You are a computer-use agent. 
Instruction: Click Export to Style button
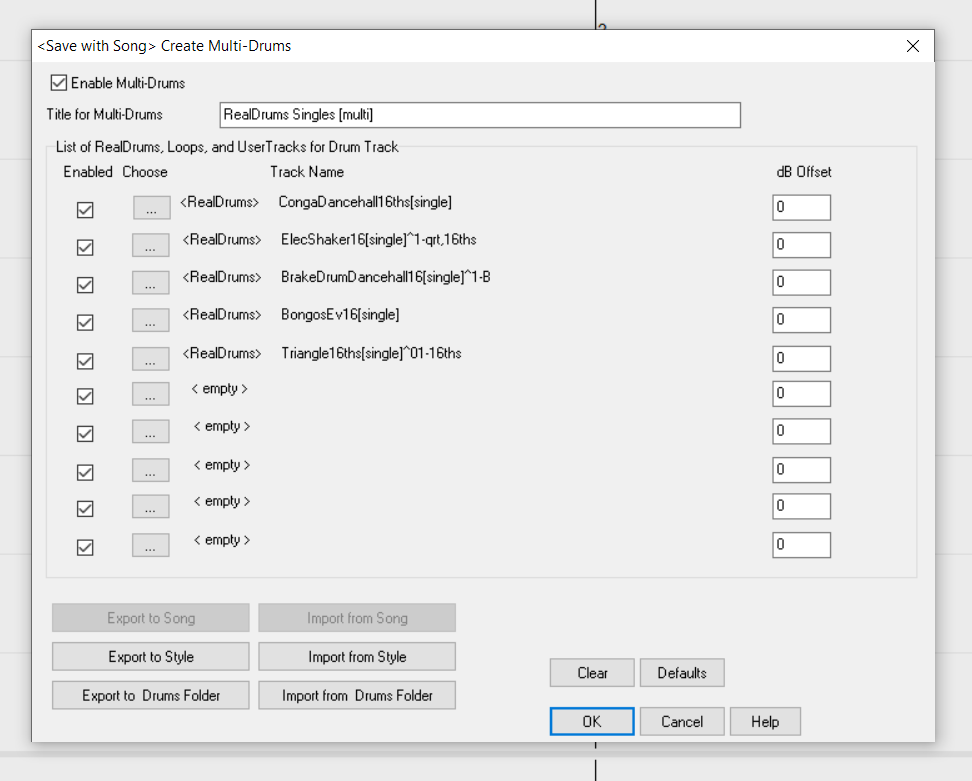pyautogui.click(x=151, y=657)
